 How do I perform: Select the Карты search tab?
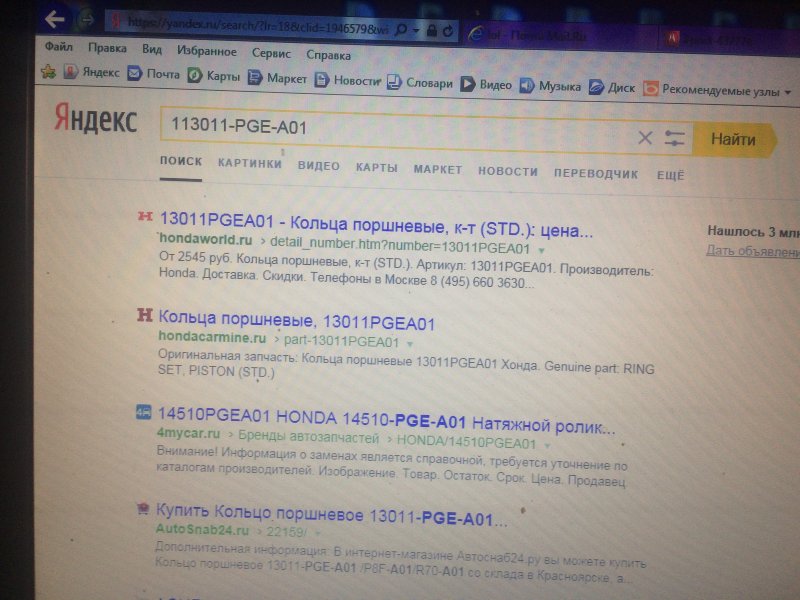coord(377,167)
